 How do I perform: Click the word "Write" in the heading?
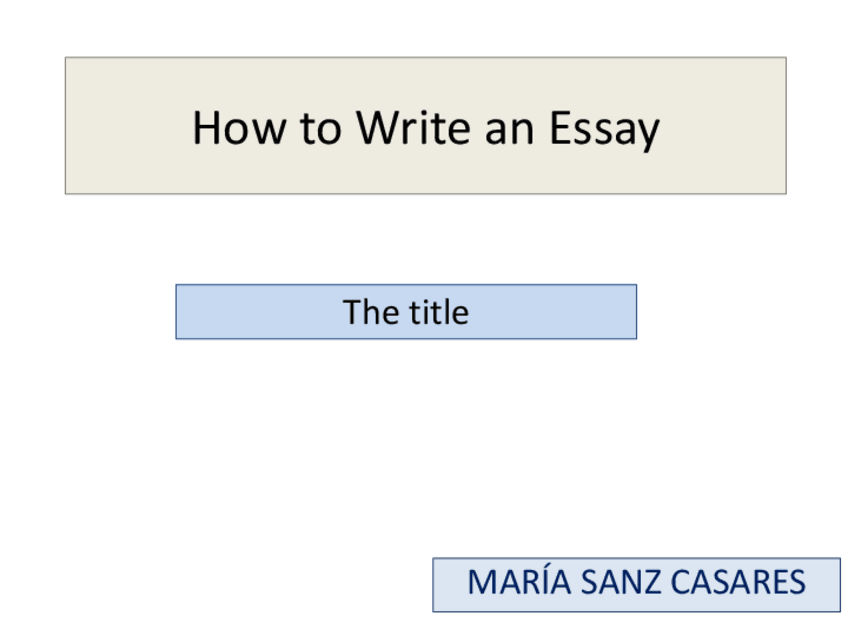coord(415,129)
